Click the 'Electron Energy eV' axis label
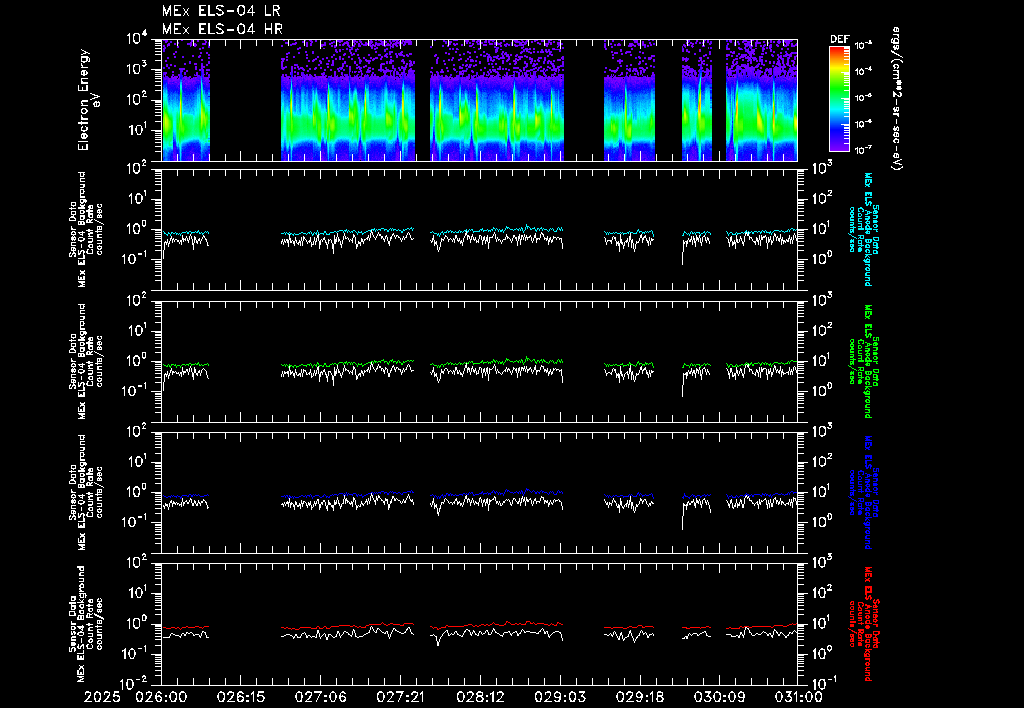The height and width of the screenshot is (708, 1024). [88, 100]
